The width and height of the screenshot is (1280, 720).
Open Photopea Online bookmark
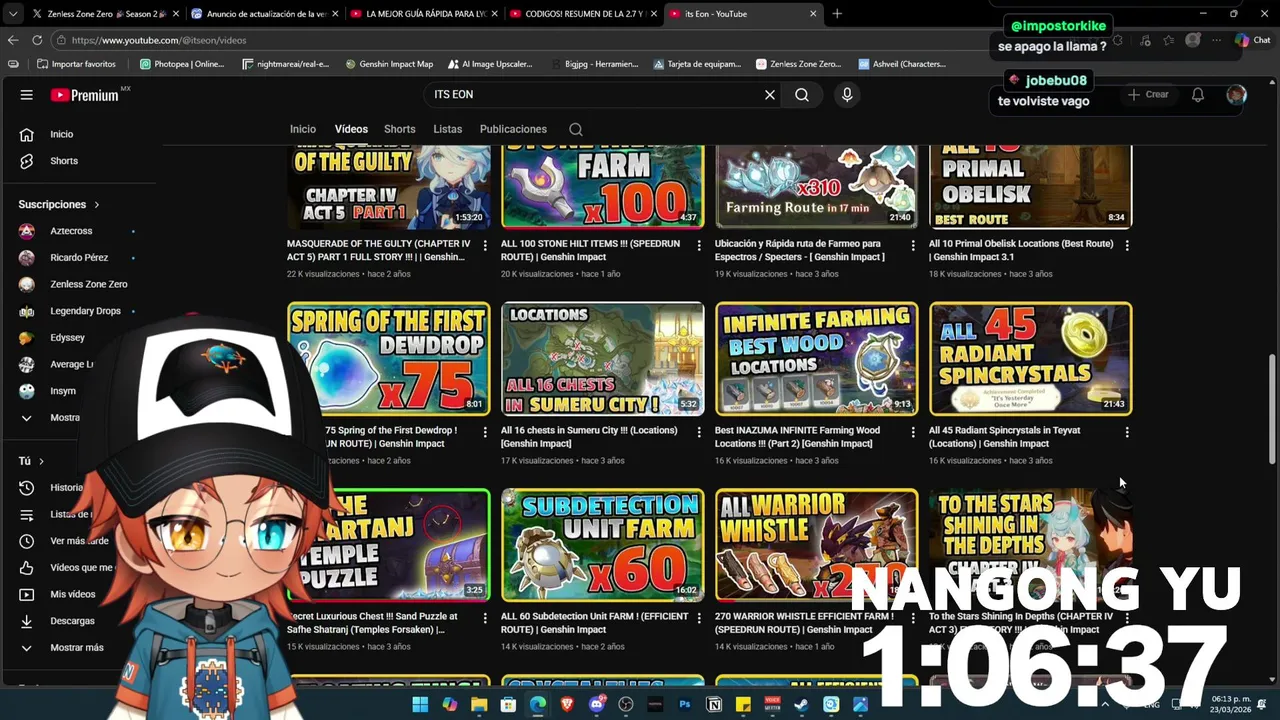click(182, 64)
